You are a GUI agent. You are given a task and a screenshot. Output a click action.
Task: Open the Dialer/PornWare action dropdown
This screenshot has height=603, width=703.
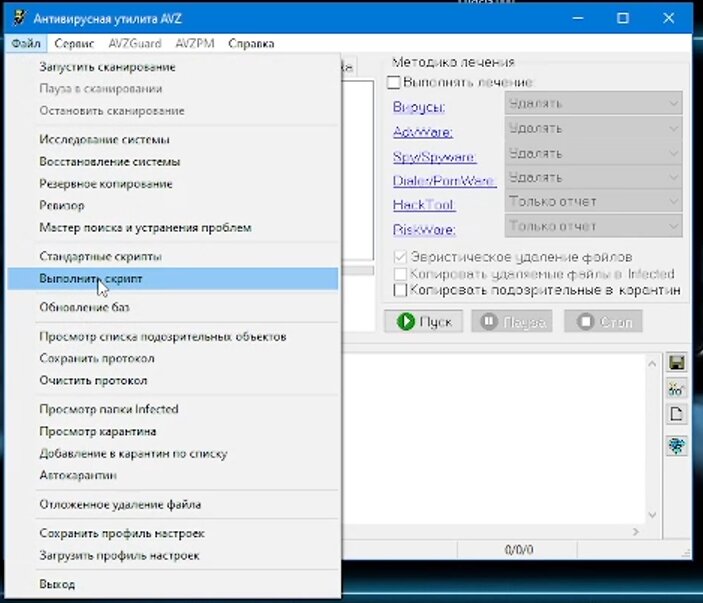(594, 178)
